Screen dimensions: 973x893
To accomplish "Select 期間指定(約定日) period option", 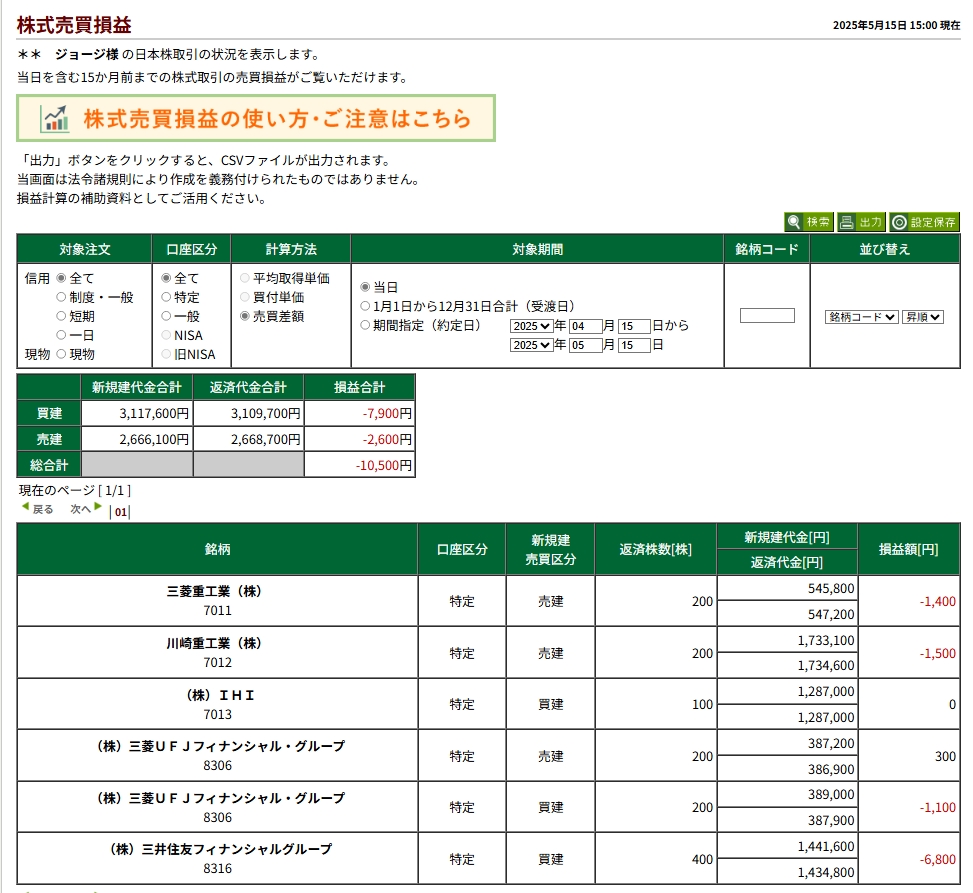I will (x=365, y=325).
